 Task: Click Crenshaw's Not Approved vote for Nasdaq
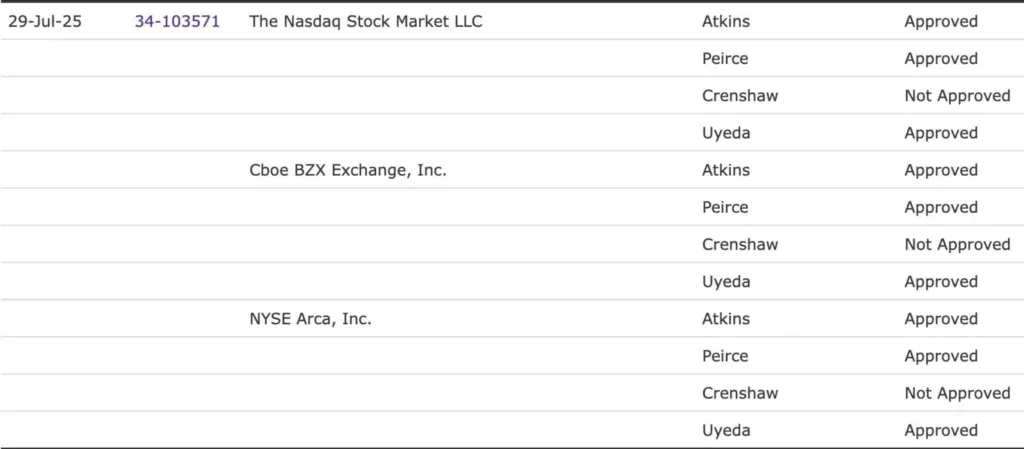(x=957, y=96)
